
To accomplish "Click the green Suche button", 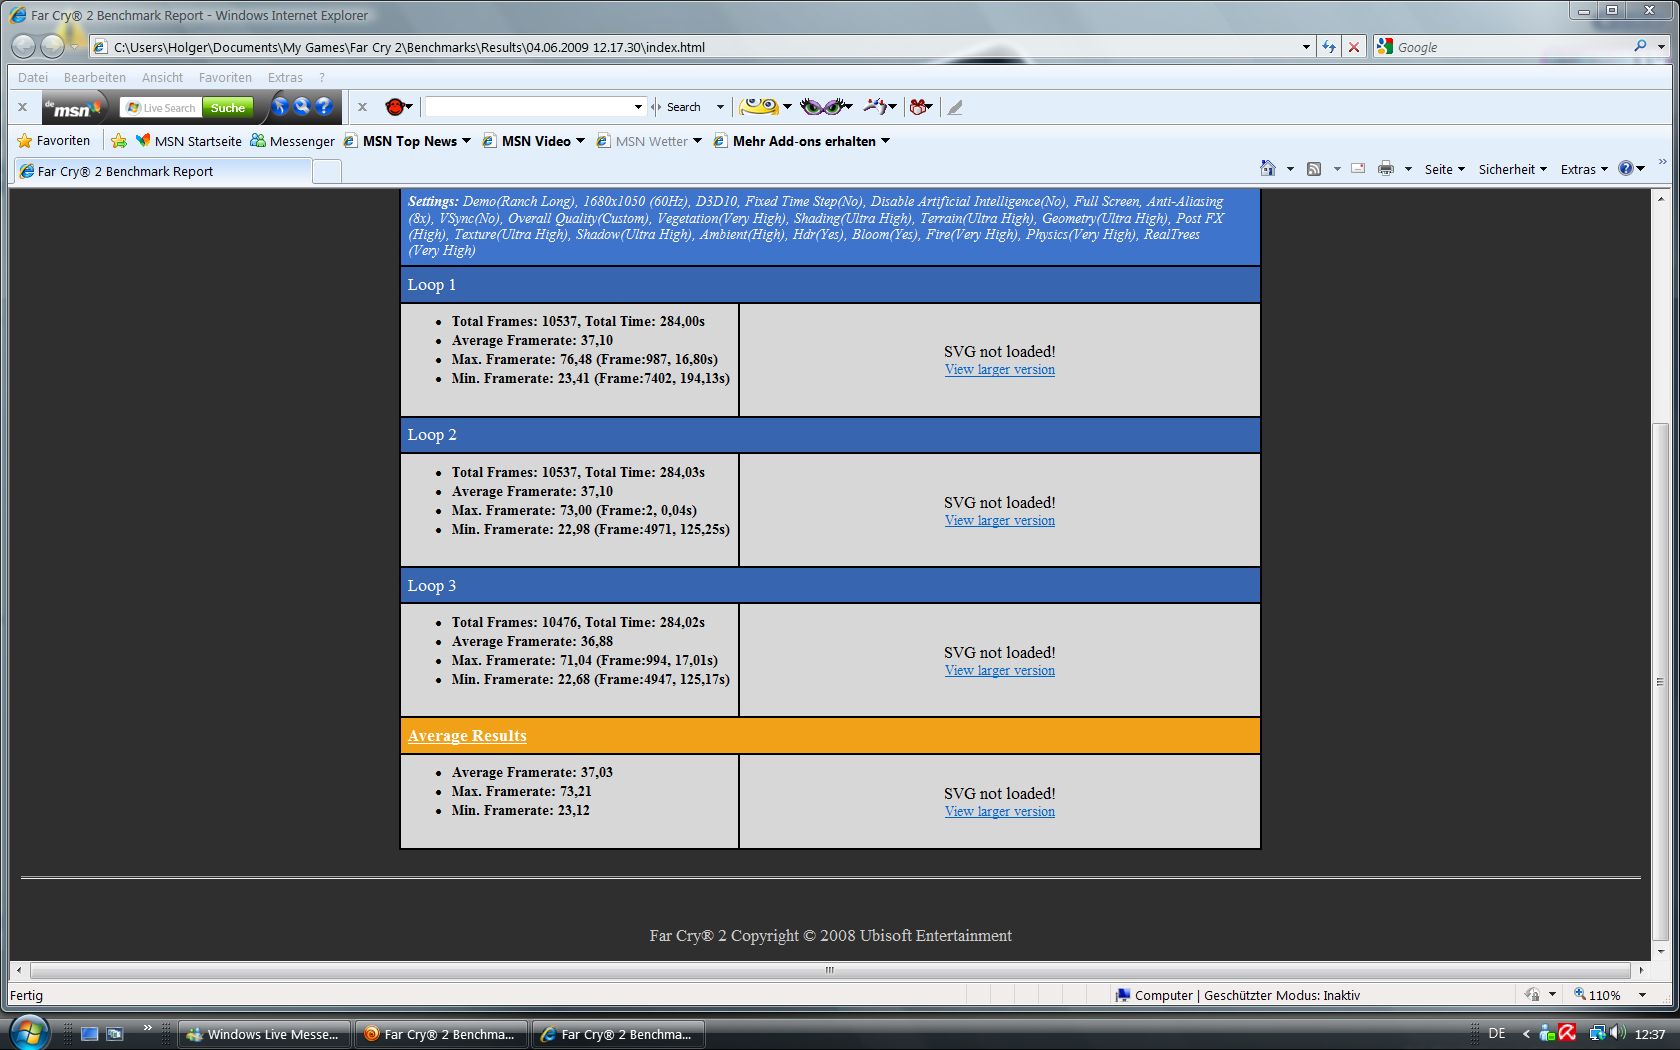I will pos(228,107).
